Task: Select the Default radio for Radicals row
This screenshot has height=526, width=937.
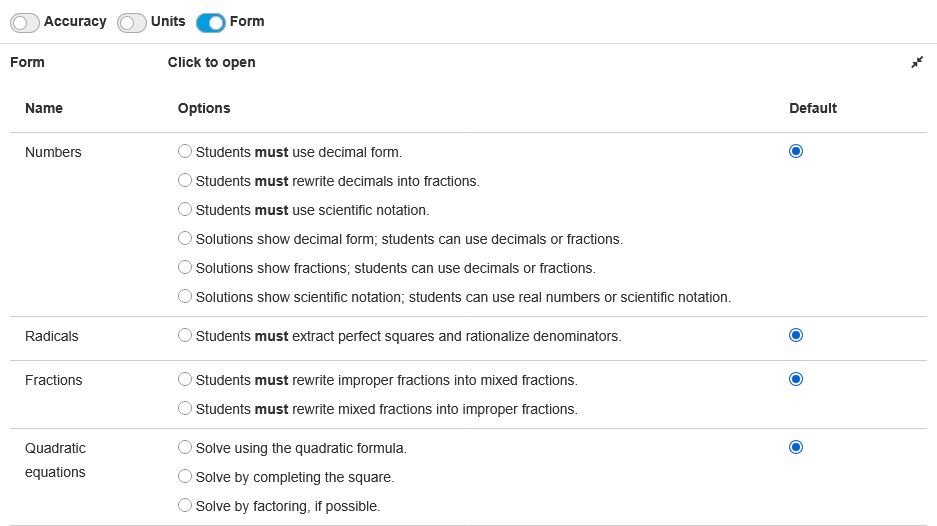Action: (x=796, y=335)
